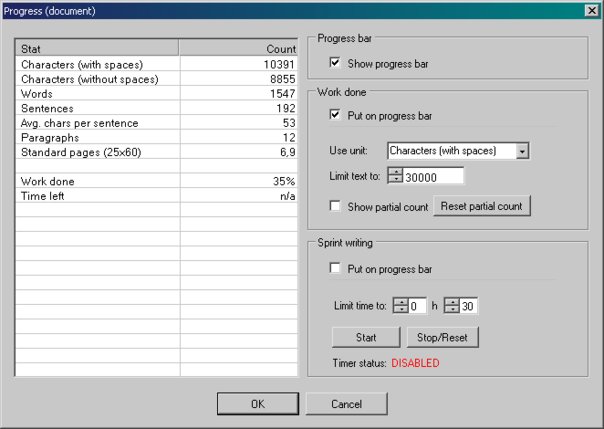Viewport: 604px width, 429px height.
Task: Click the minutes spinner for Limit time
Action: click(x=451, y=305)
